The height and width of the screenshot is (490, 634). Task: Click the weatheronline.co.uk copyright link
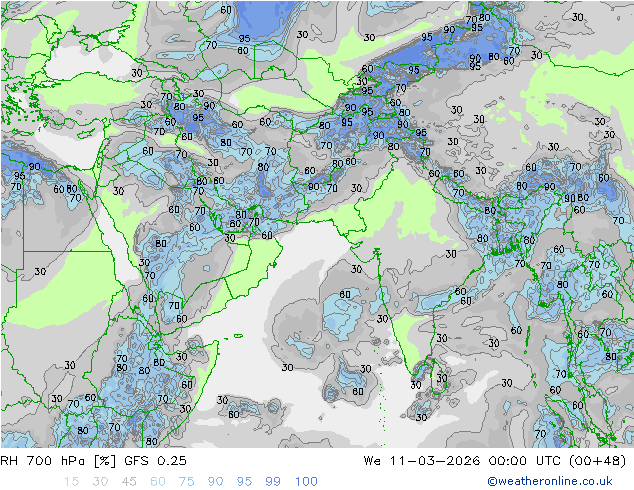point(550,481)
